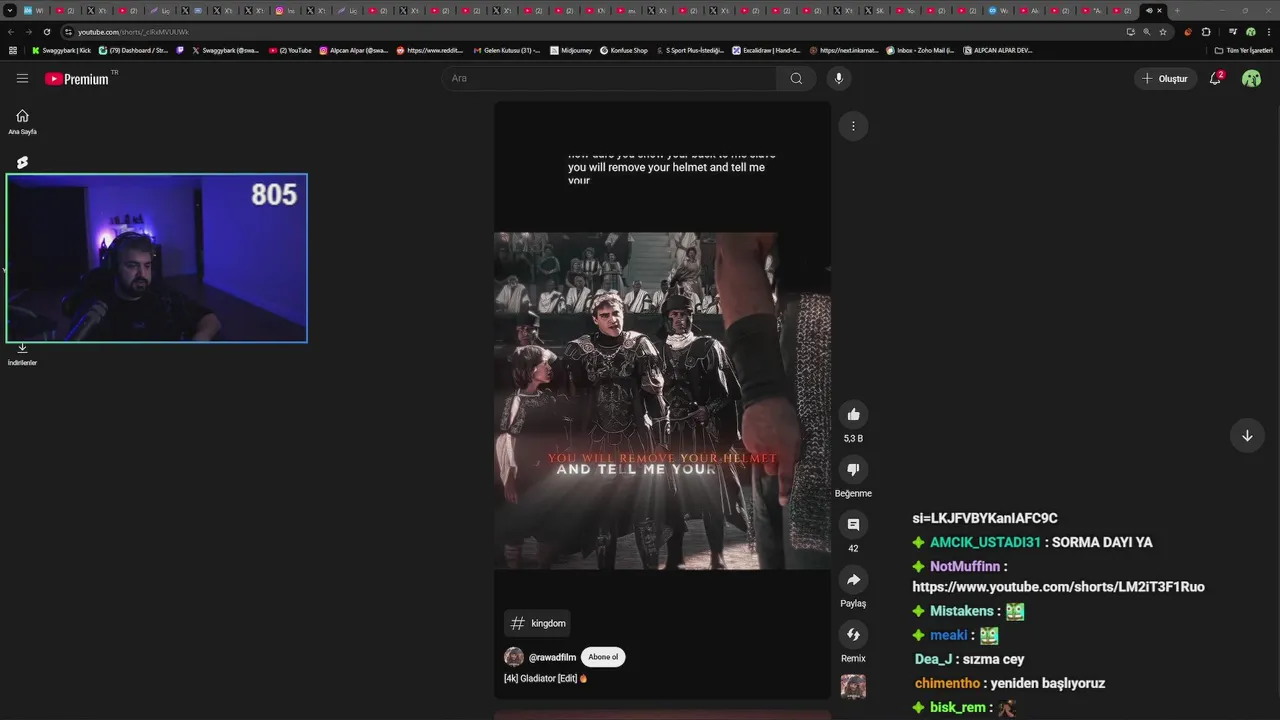Start voice search with microphone icon
This screenshot has height=720, width=1280.
(839, 78)
